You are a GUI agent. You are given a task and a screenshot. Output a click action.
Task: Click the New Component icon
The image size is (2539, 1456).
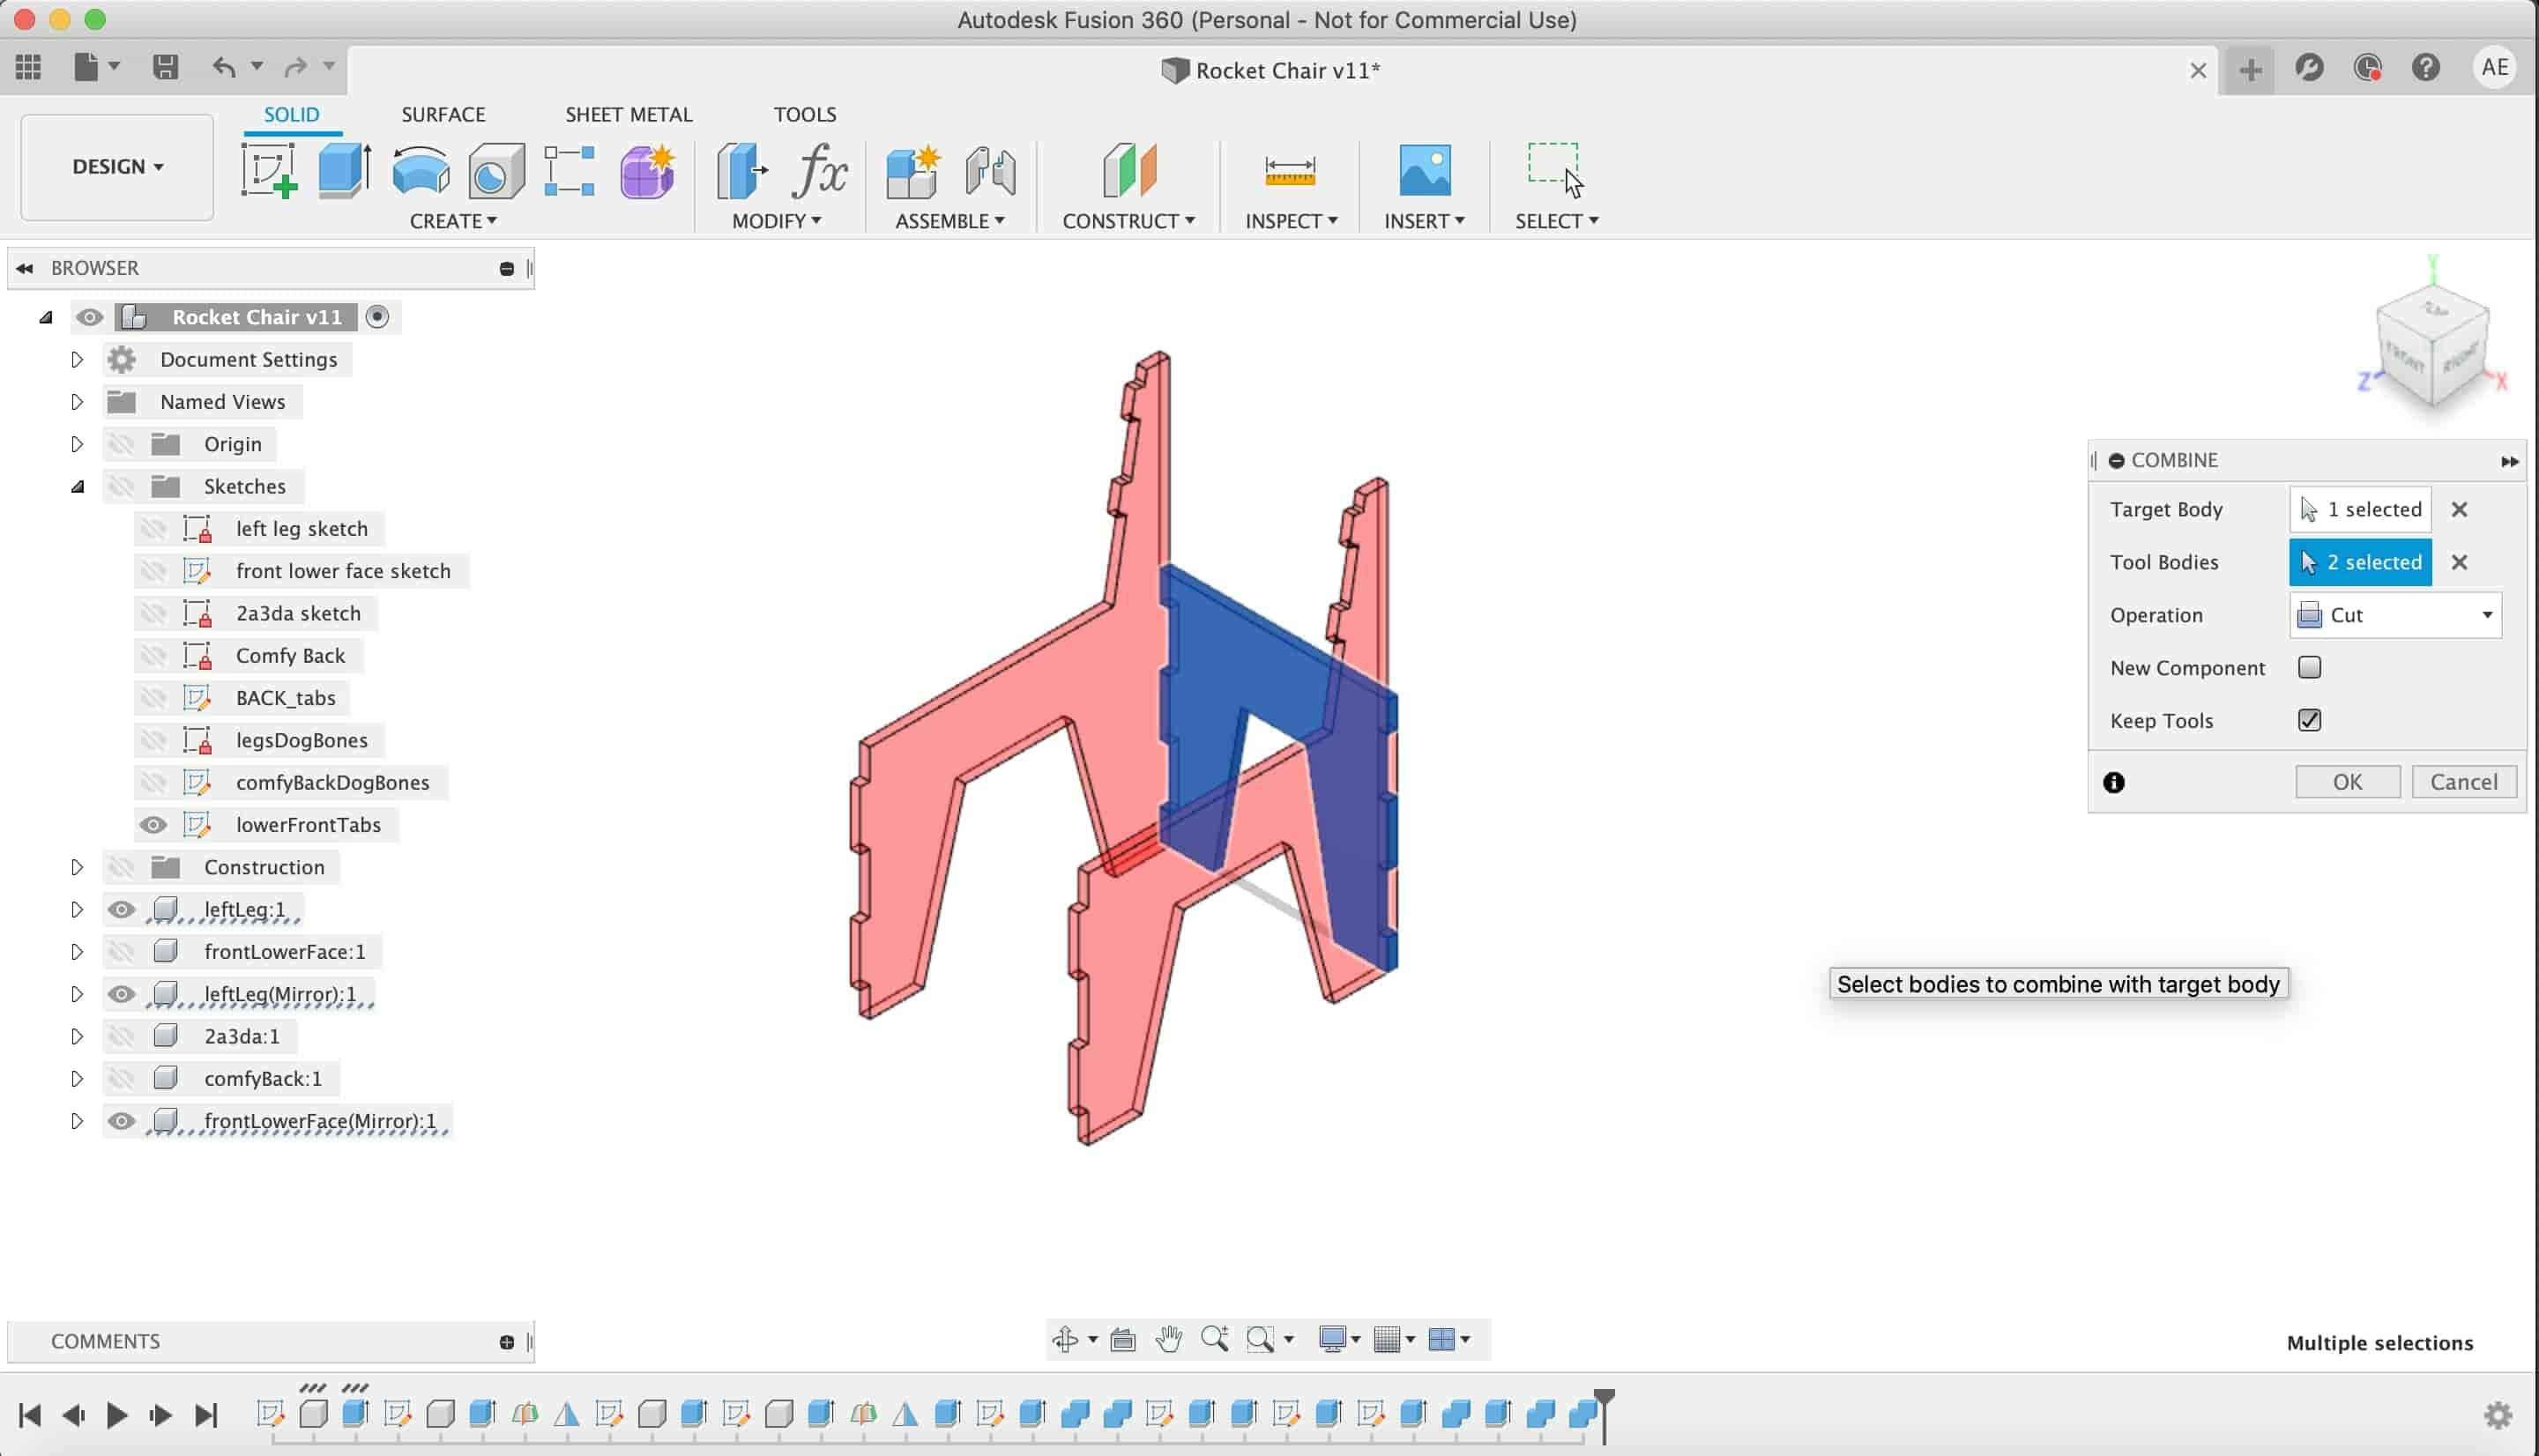tap(913, 170)
